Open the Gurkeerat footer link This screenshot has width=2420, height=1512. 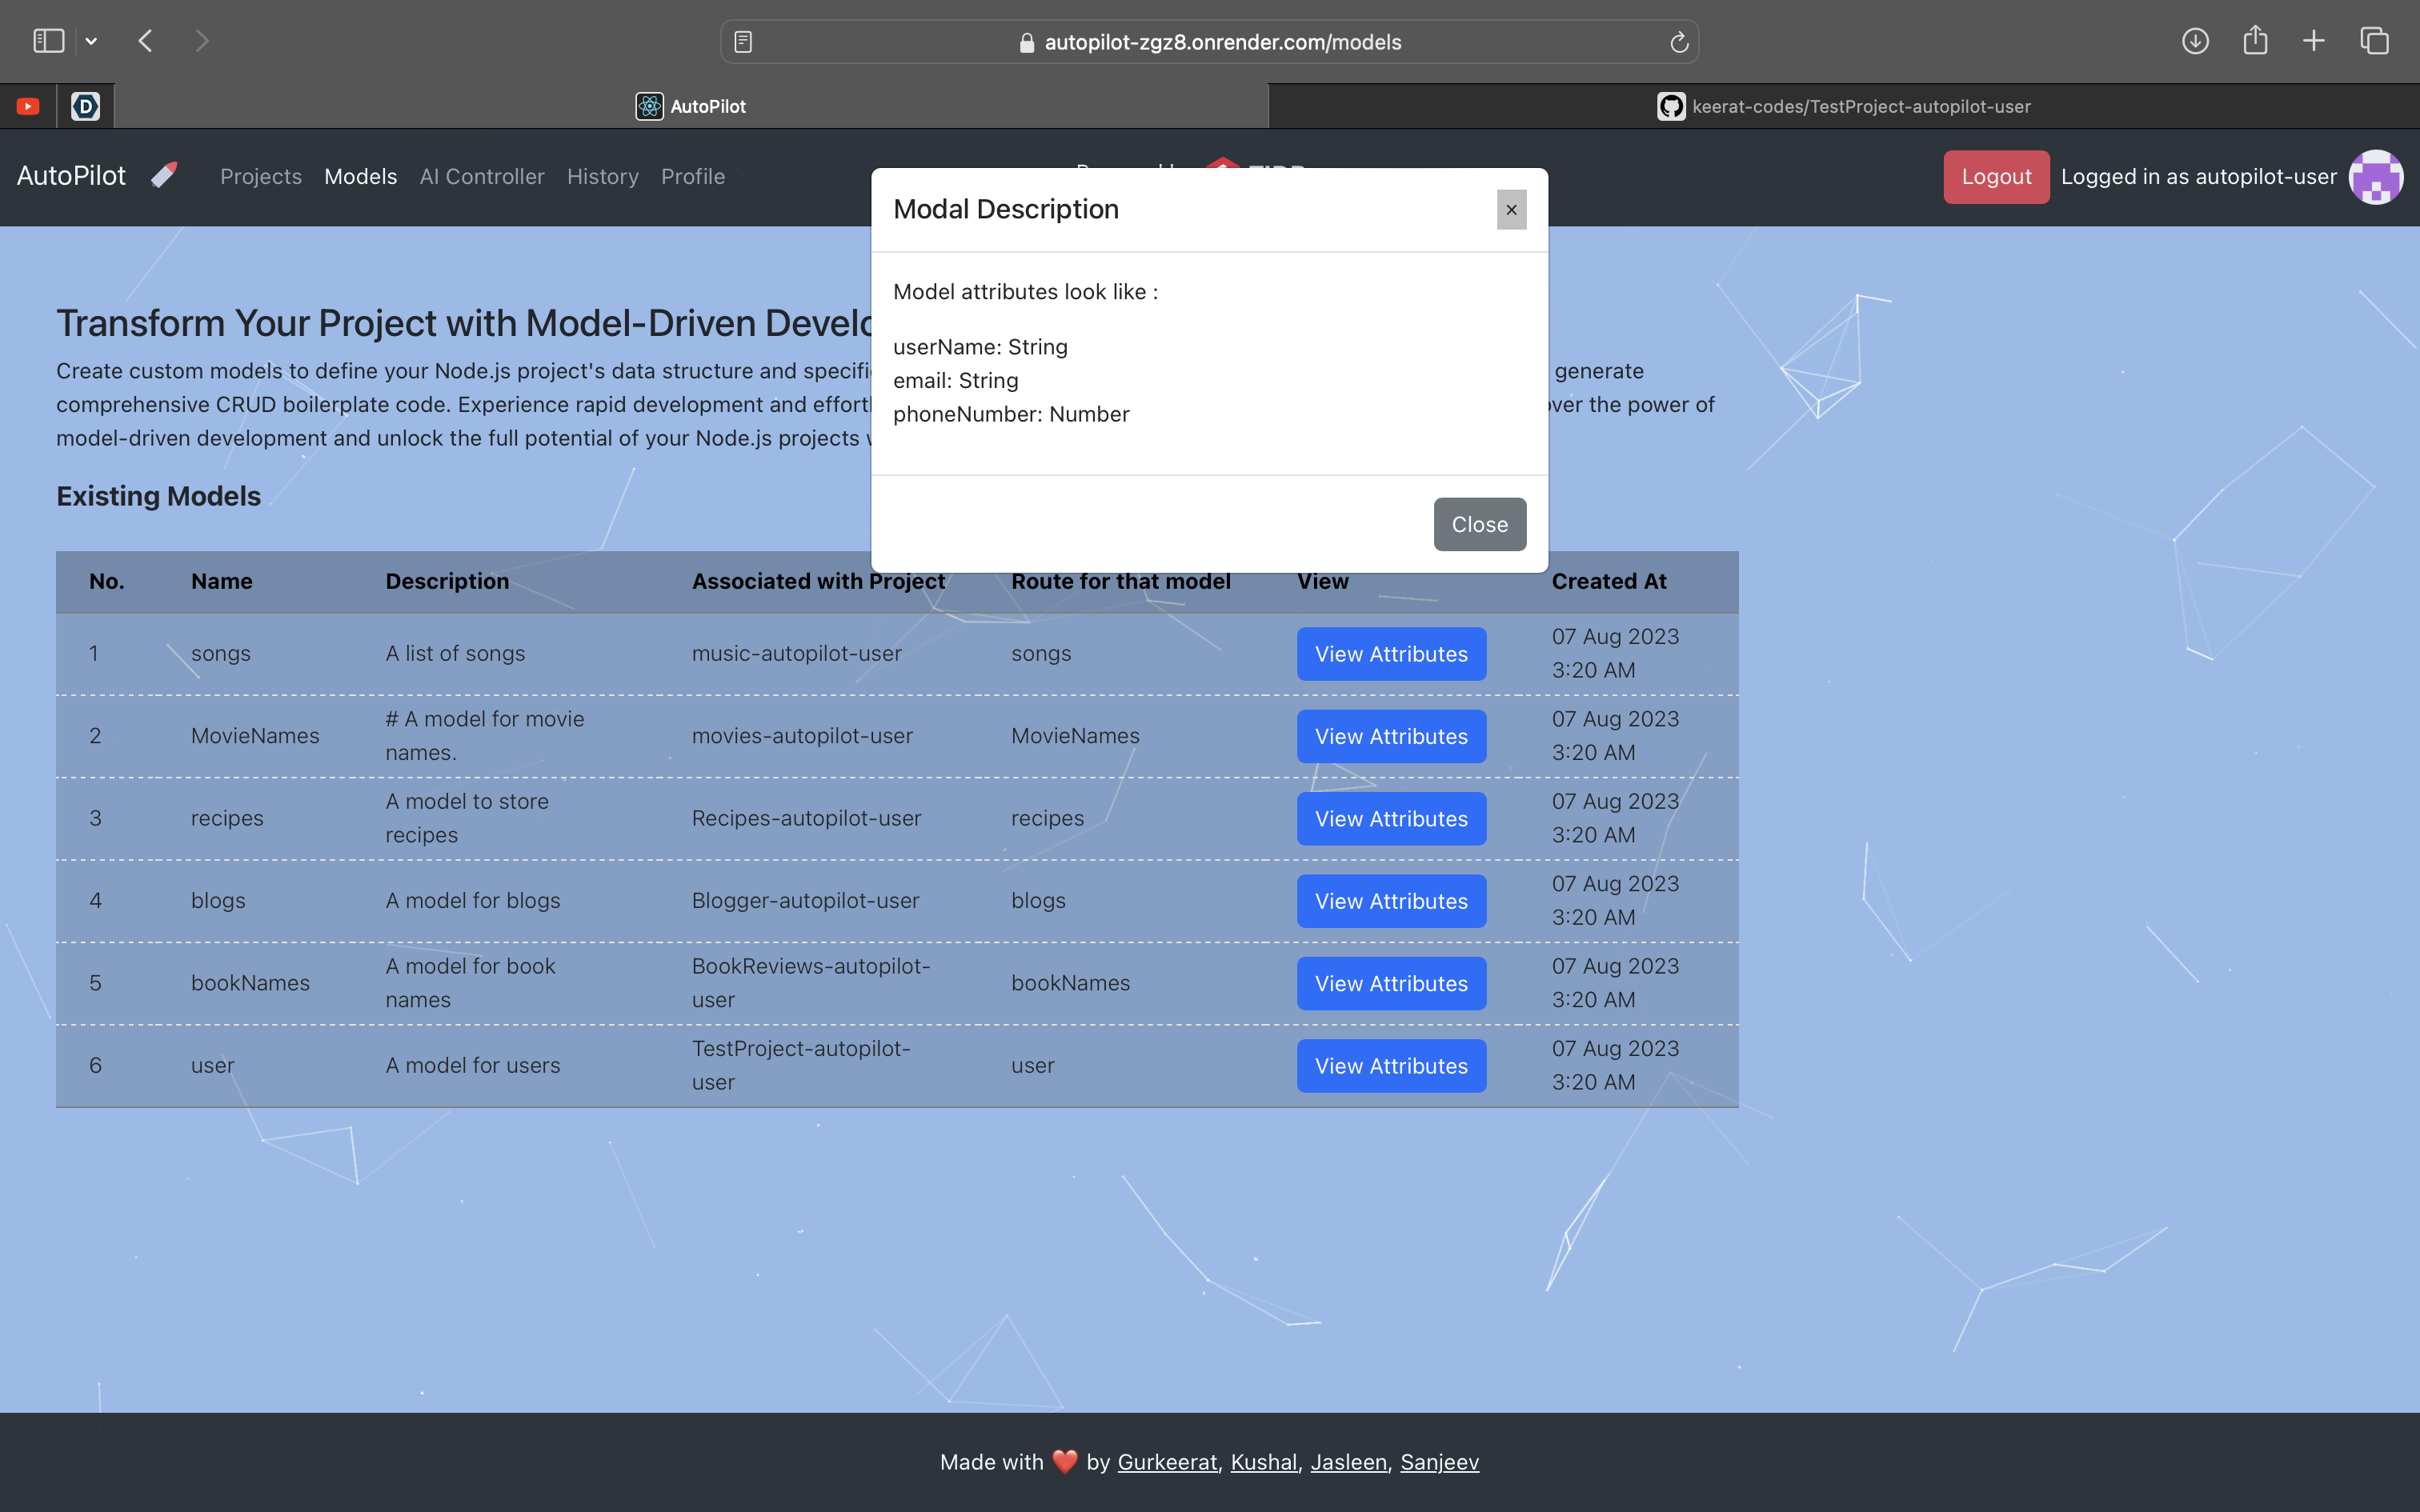[x=1166, y=1462]
